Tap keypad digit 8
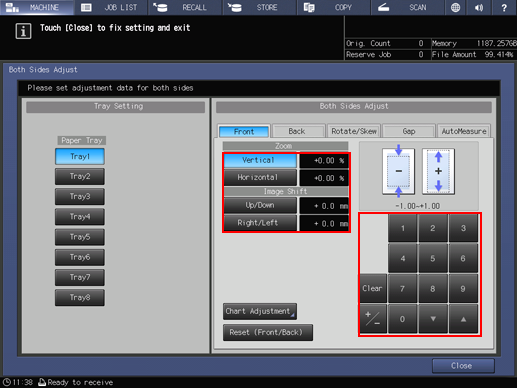Viewport: 517px width, 388px height. pos(433,289)
